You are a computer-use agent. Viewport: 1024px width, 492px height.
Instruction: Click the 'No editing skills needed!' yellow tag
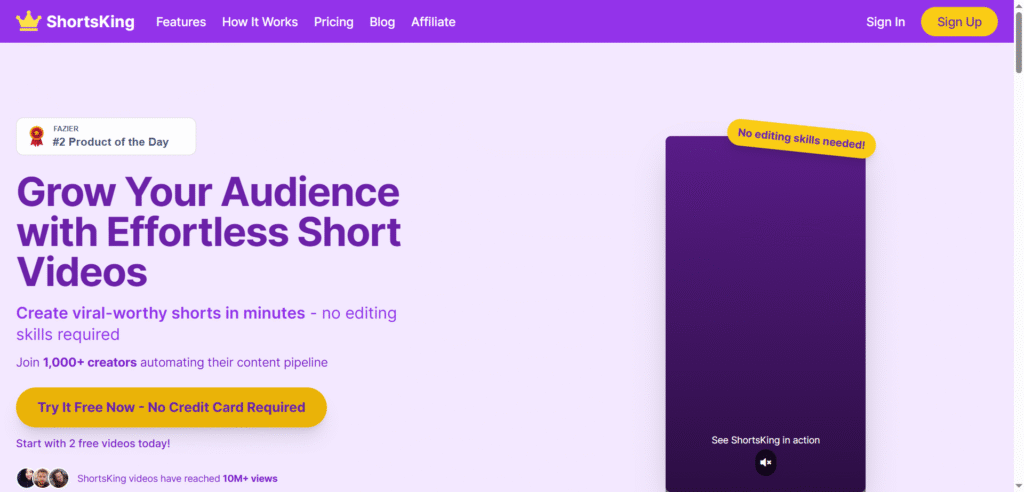pyautogui.click(x=801, y=139)
